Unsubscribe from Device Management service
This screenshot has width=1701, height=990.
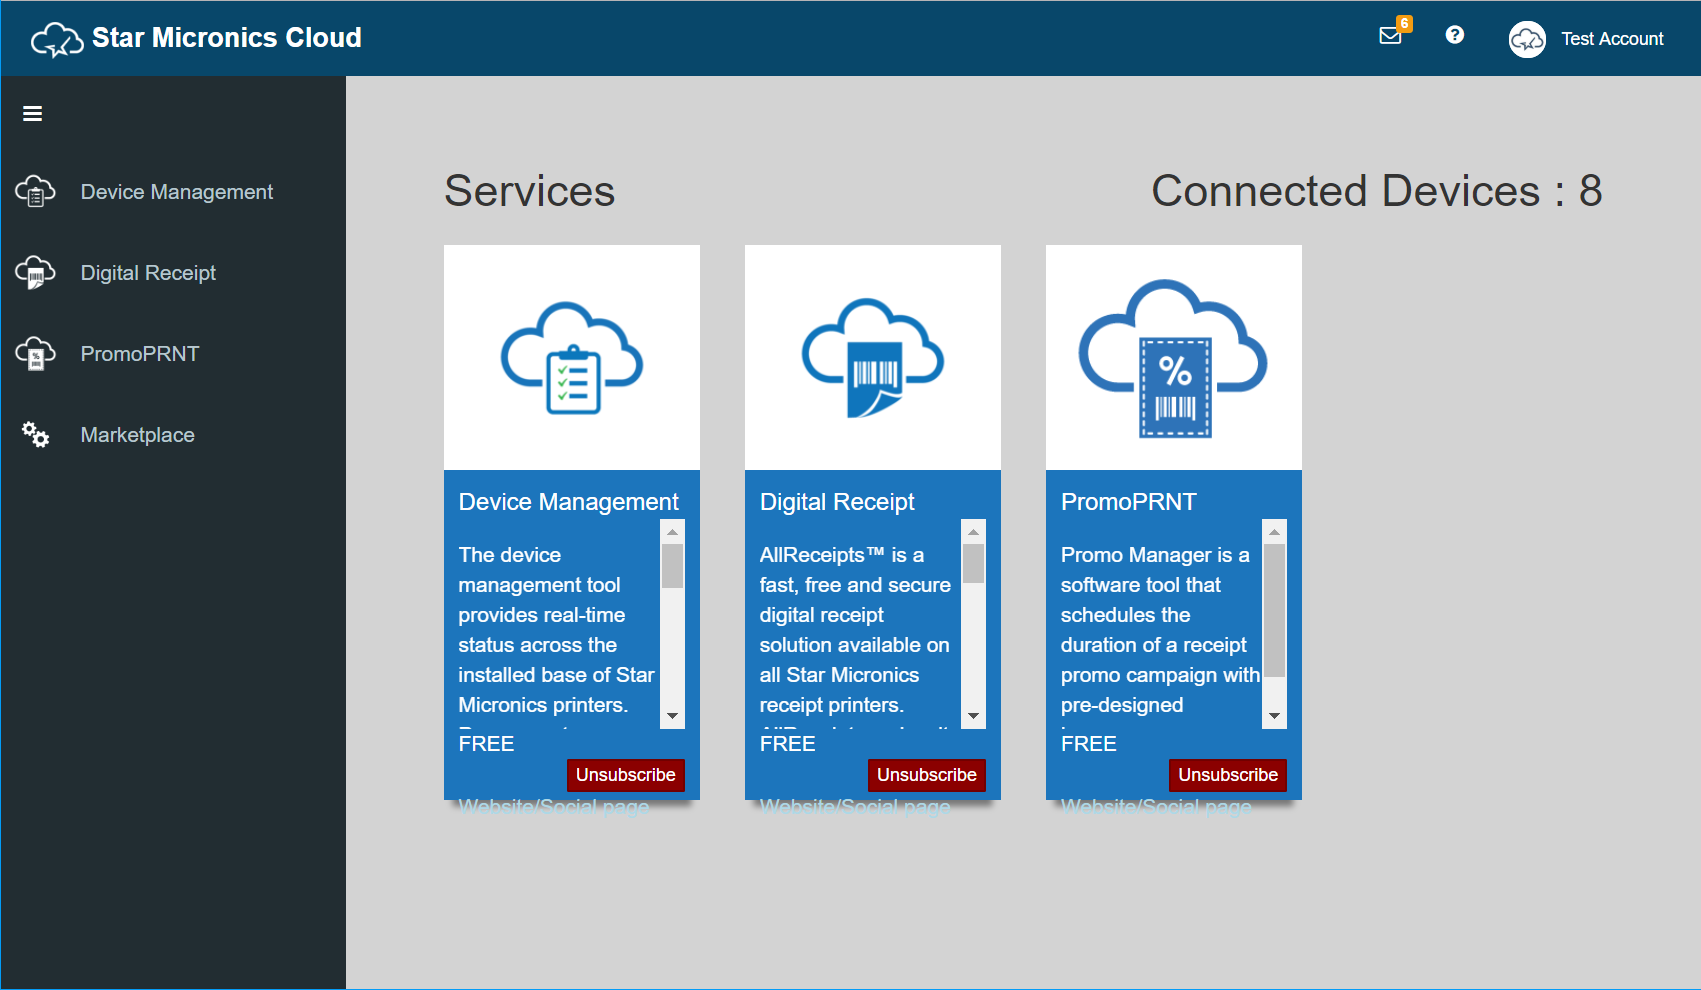click(x=626, y=775)
